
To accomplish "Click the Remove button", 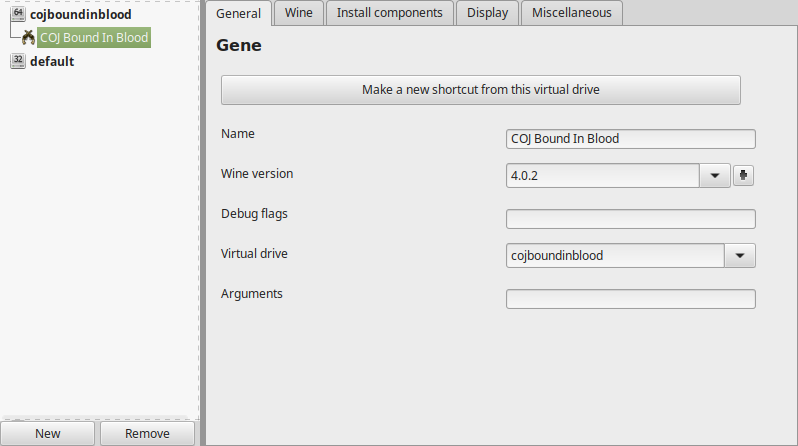I will click(147, 434).
